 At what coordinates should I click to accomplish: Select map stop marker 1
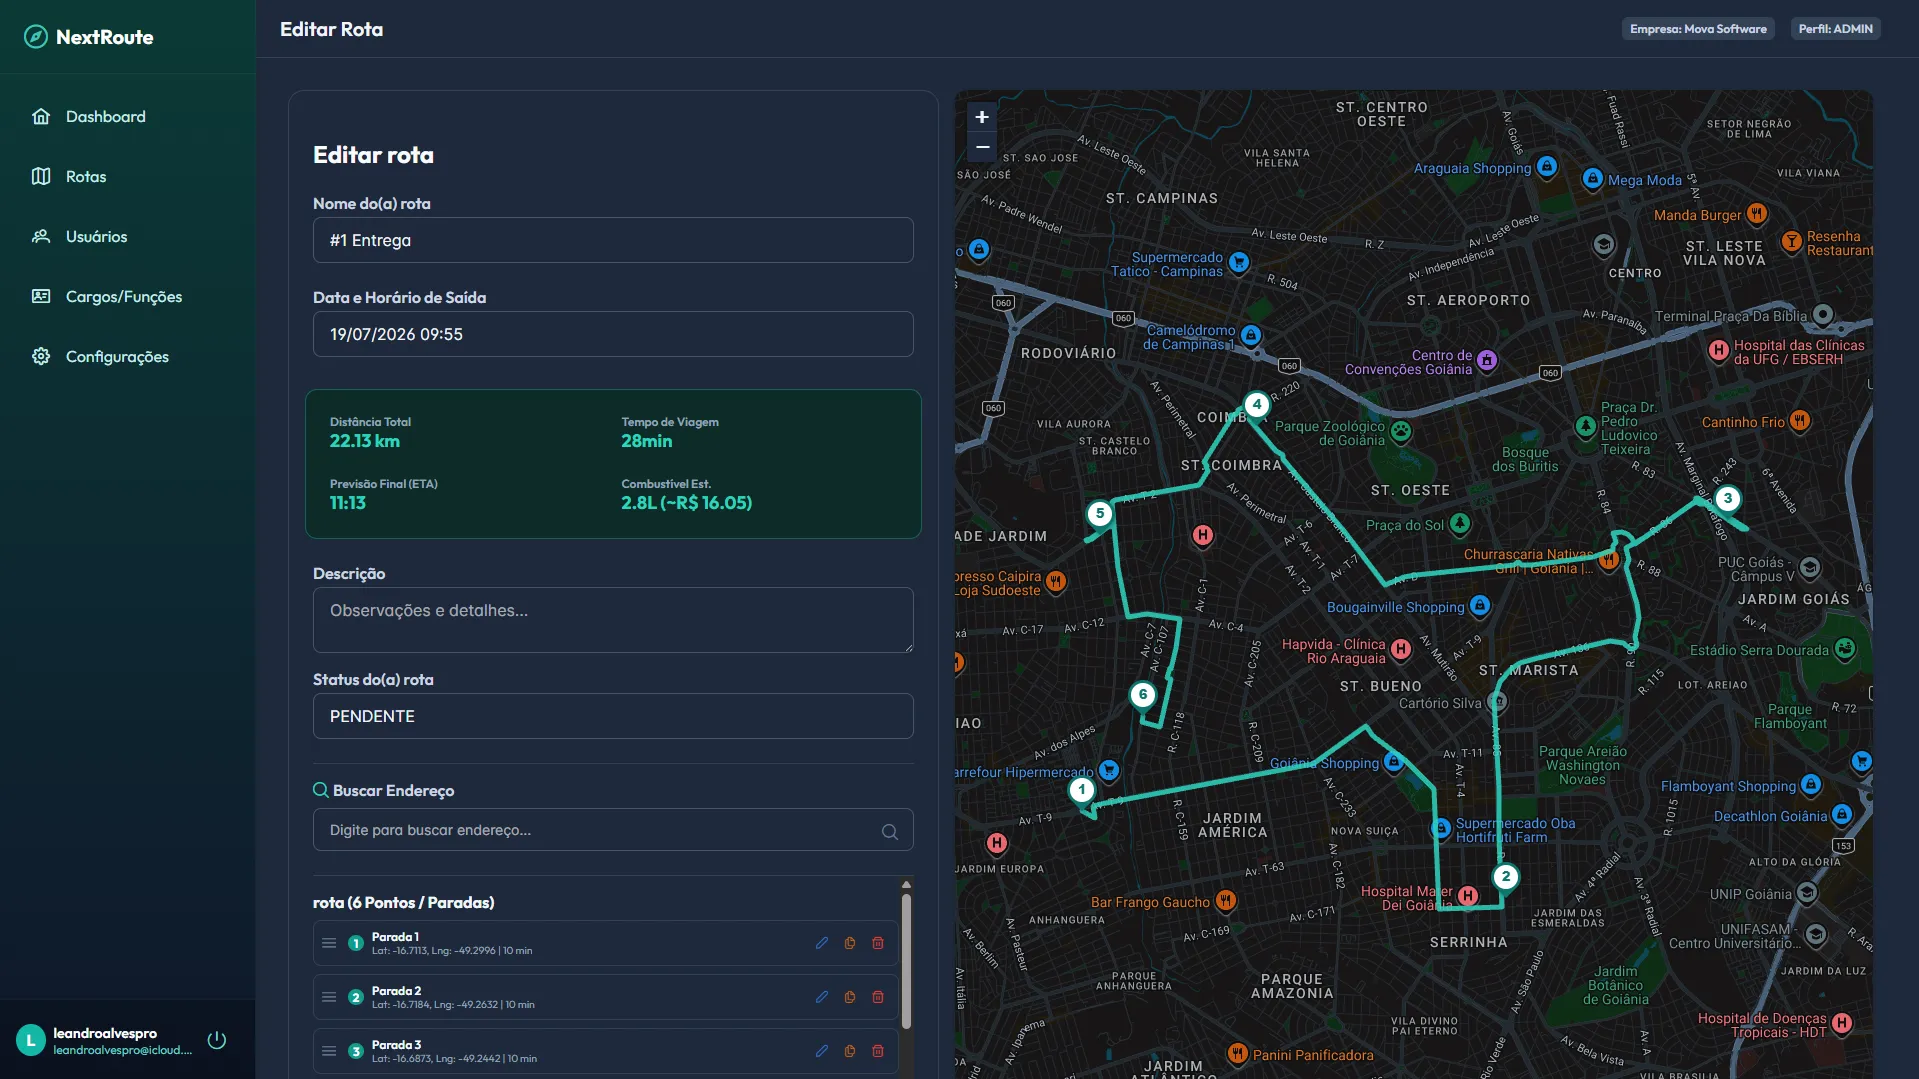[x=1081, y=790]
